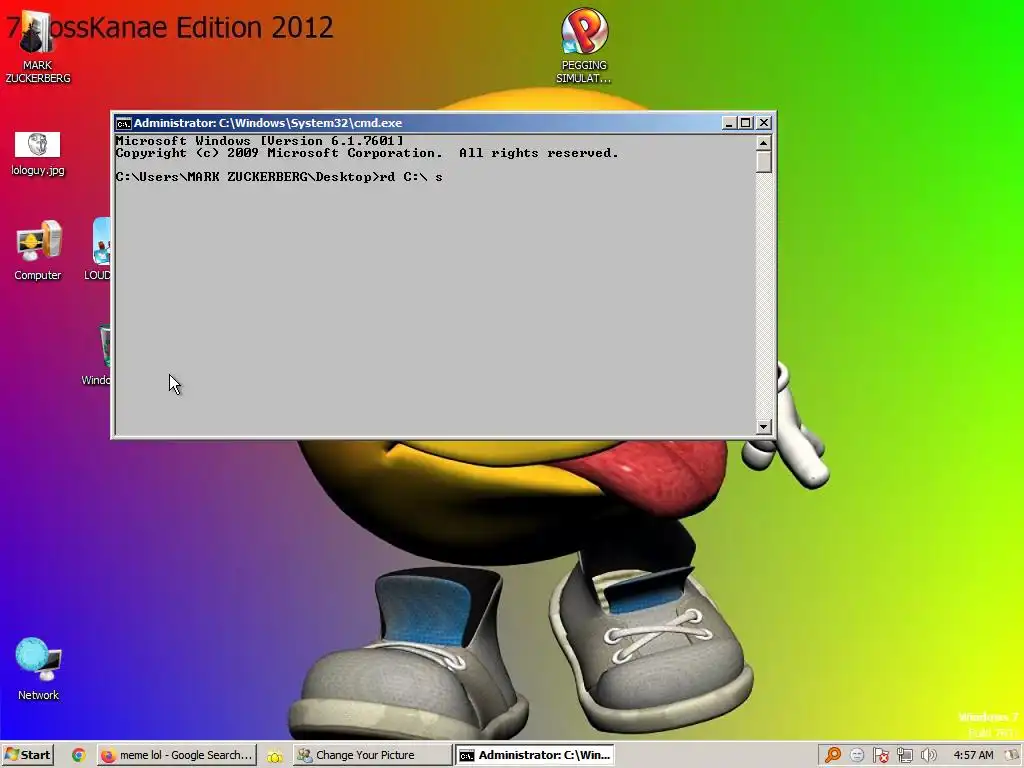Viewport: 1024px width, 768px height.
Task: Switch to meme lol Google Search taskbar item
Action: click(x=176, y=755)
